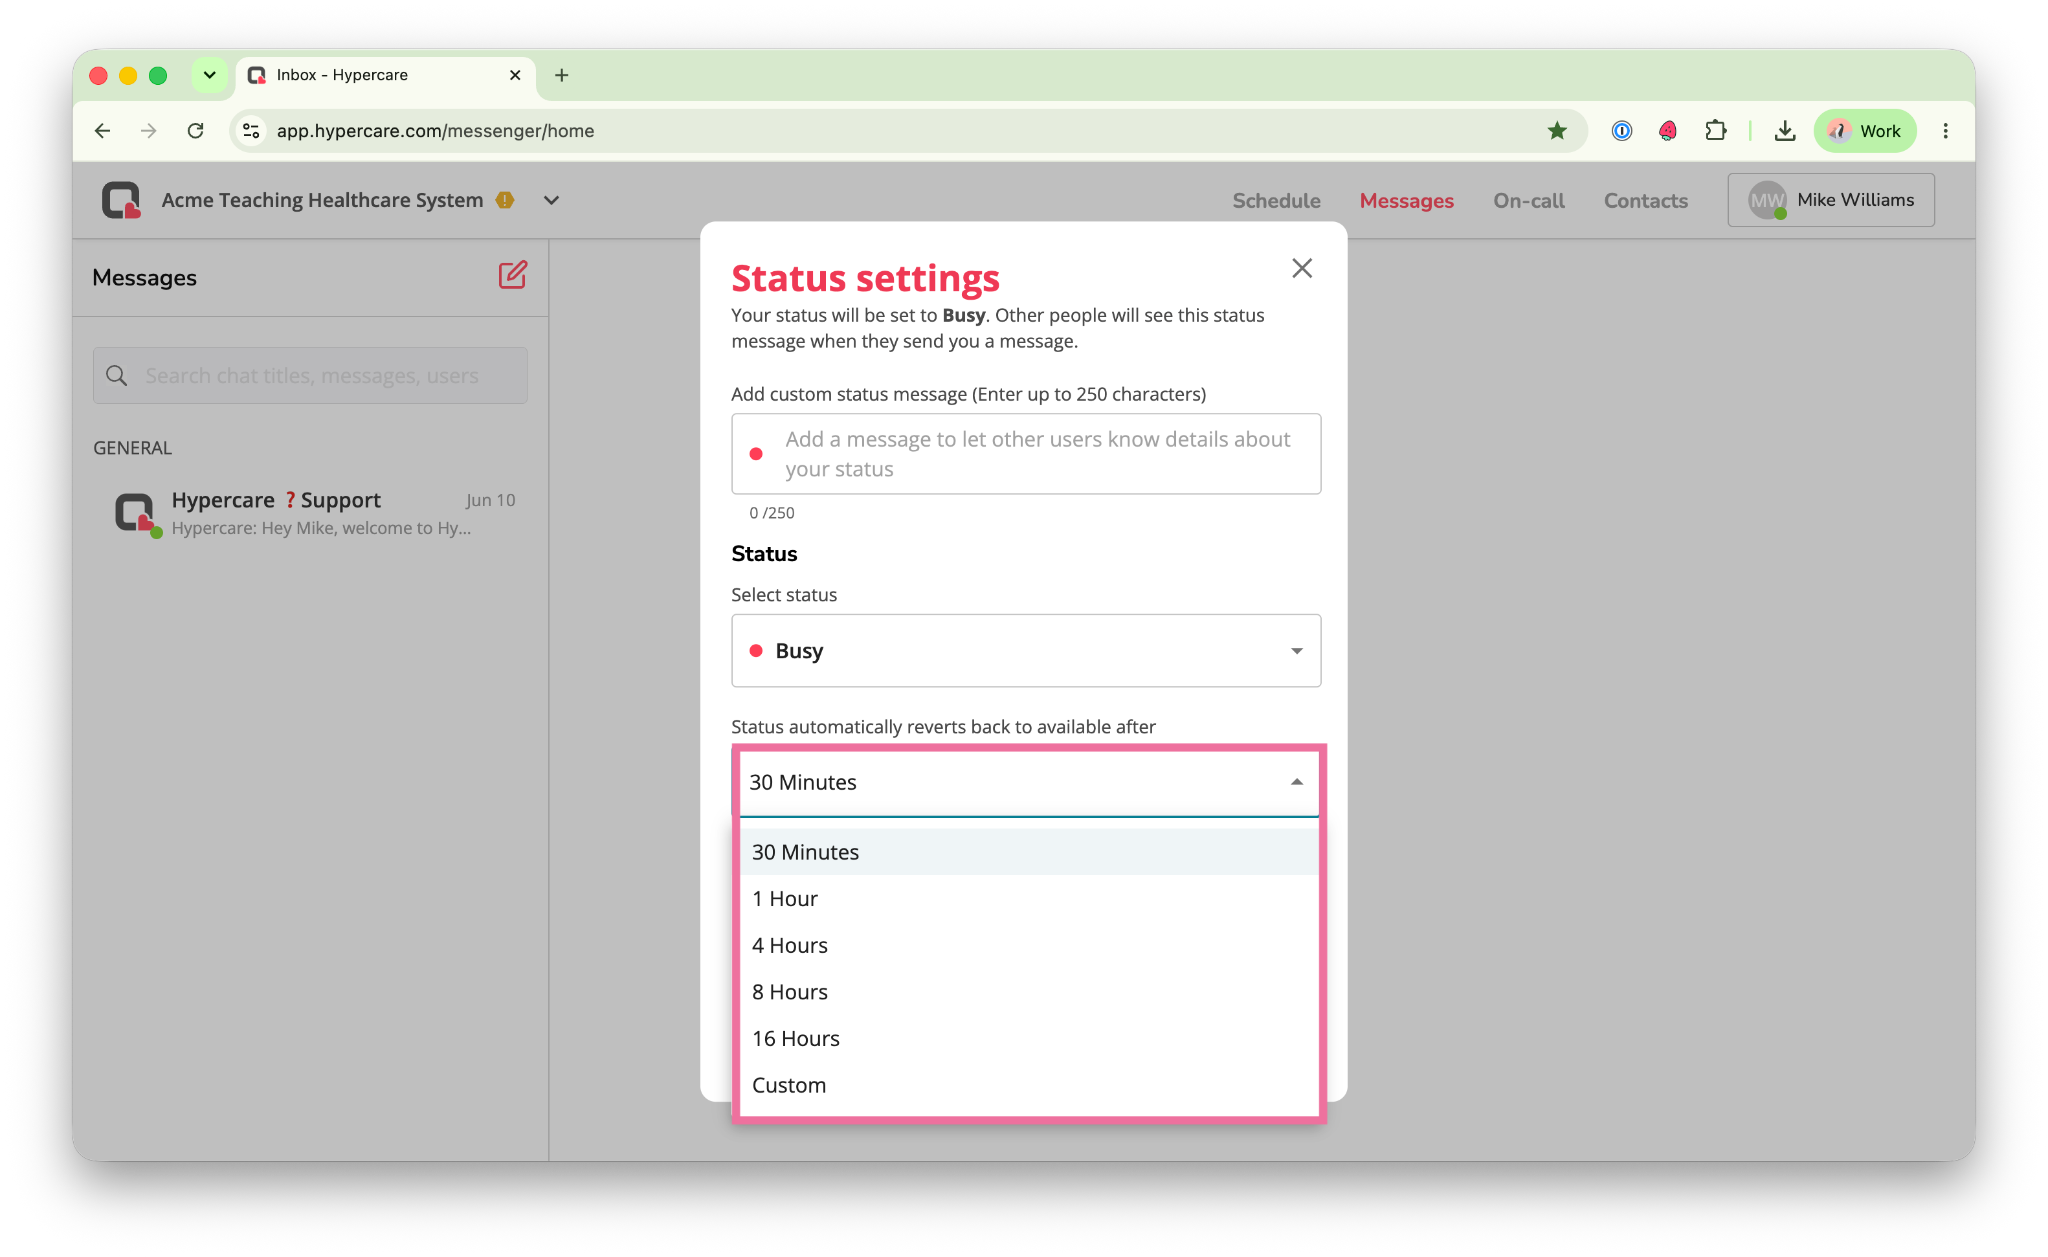Choose the 4 Hours option
The height and width of the screenshot is (1257, 2048).
click(x=1028, y=945)
